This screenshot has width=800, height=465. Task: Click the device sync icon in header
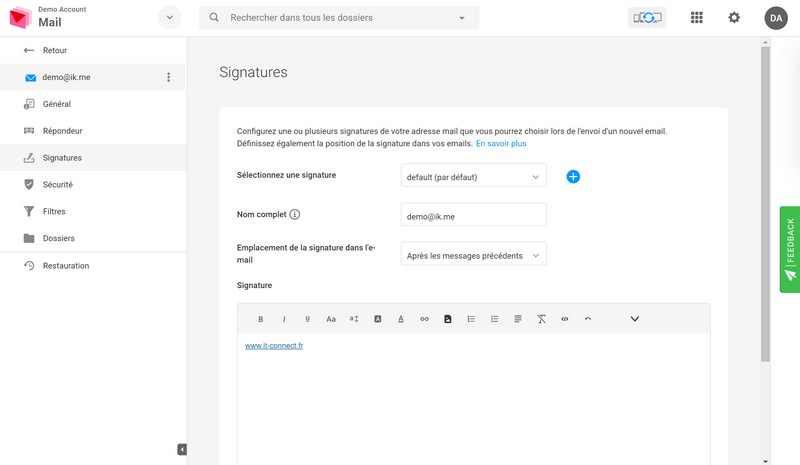coord(647,18)
